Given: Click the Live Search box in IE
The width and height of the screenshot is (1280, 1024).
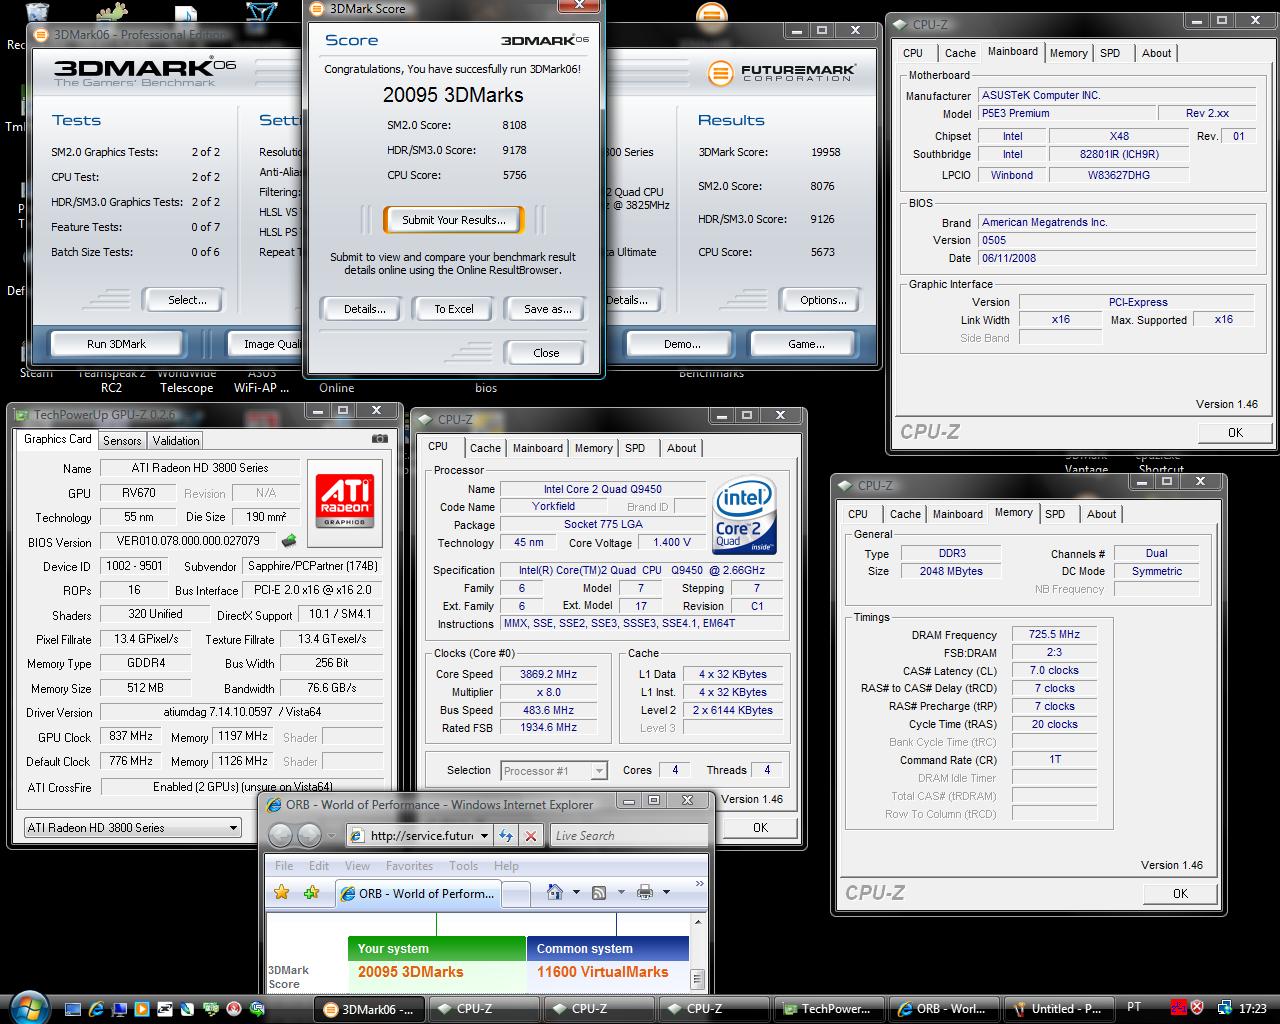Looking at the screenshot, I should (x=630, y=836).
